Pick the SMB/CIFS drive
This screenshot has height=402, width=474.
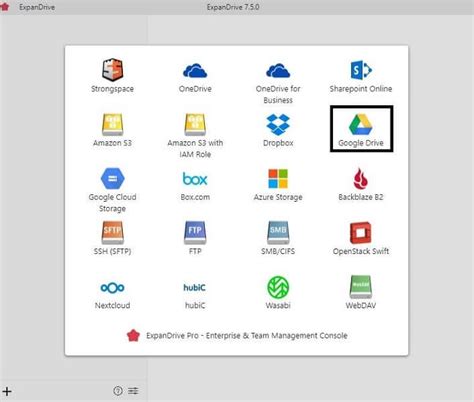coord(278,239)
